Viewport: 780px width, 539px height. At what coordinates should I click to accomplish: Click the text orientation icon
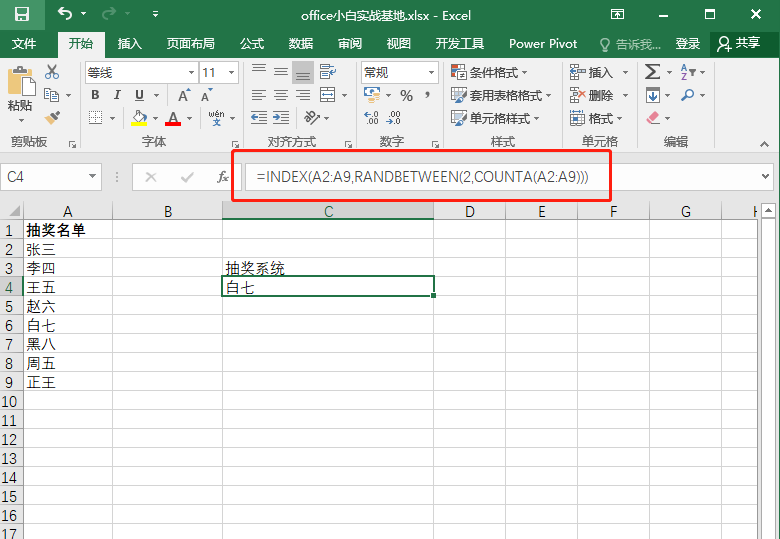click(312, 117)
